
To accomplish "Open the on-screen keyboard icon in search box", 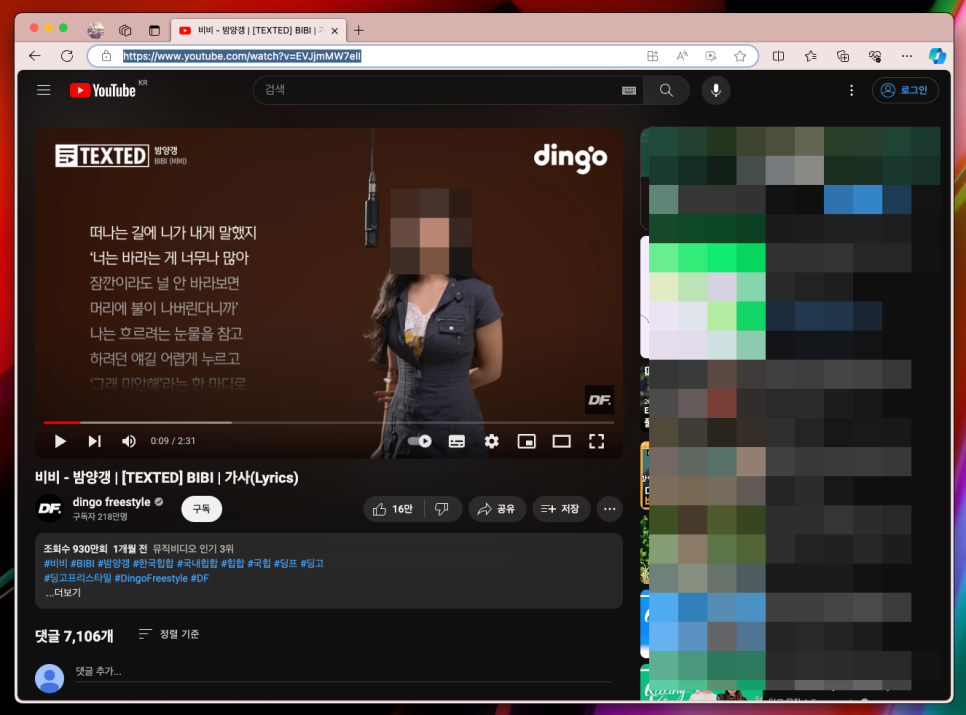I will (629, 91).
